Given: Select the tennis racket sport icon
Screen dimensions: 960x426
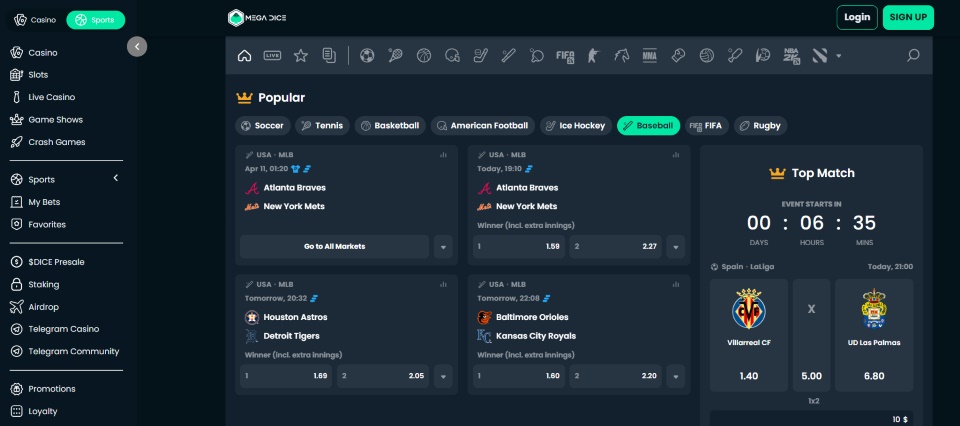Looking at the screenshot, I should coord(395,56).
